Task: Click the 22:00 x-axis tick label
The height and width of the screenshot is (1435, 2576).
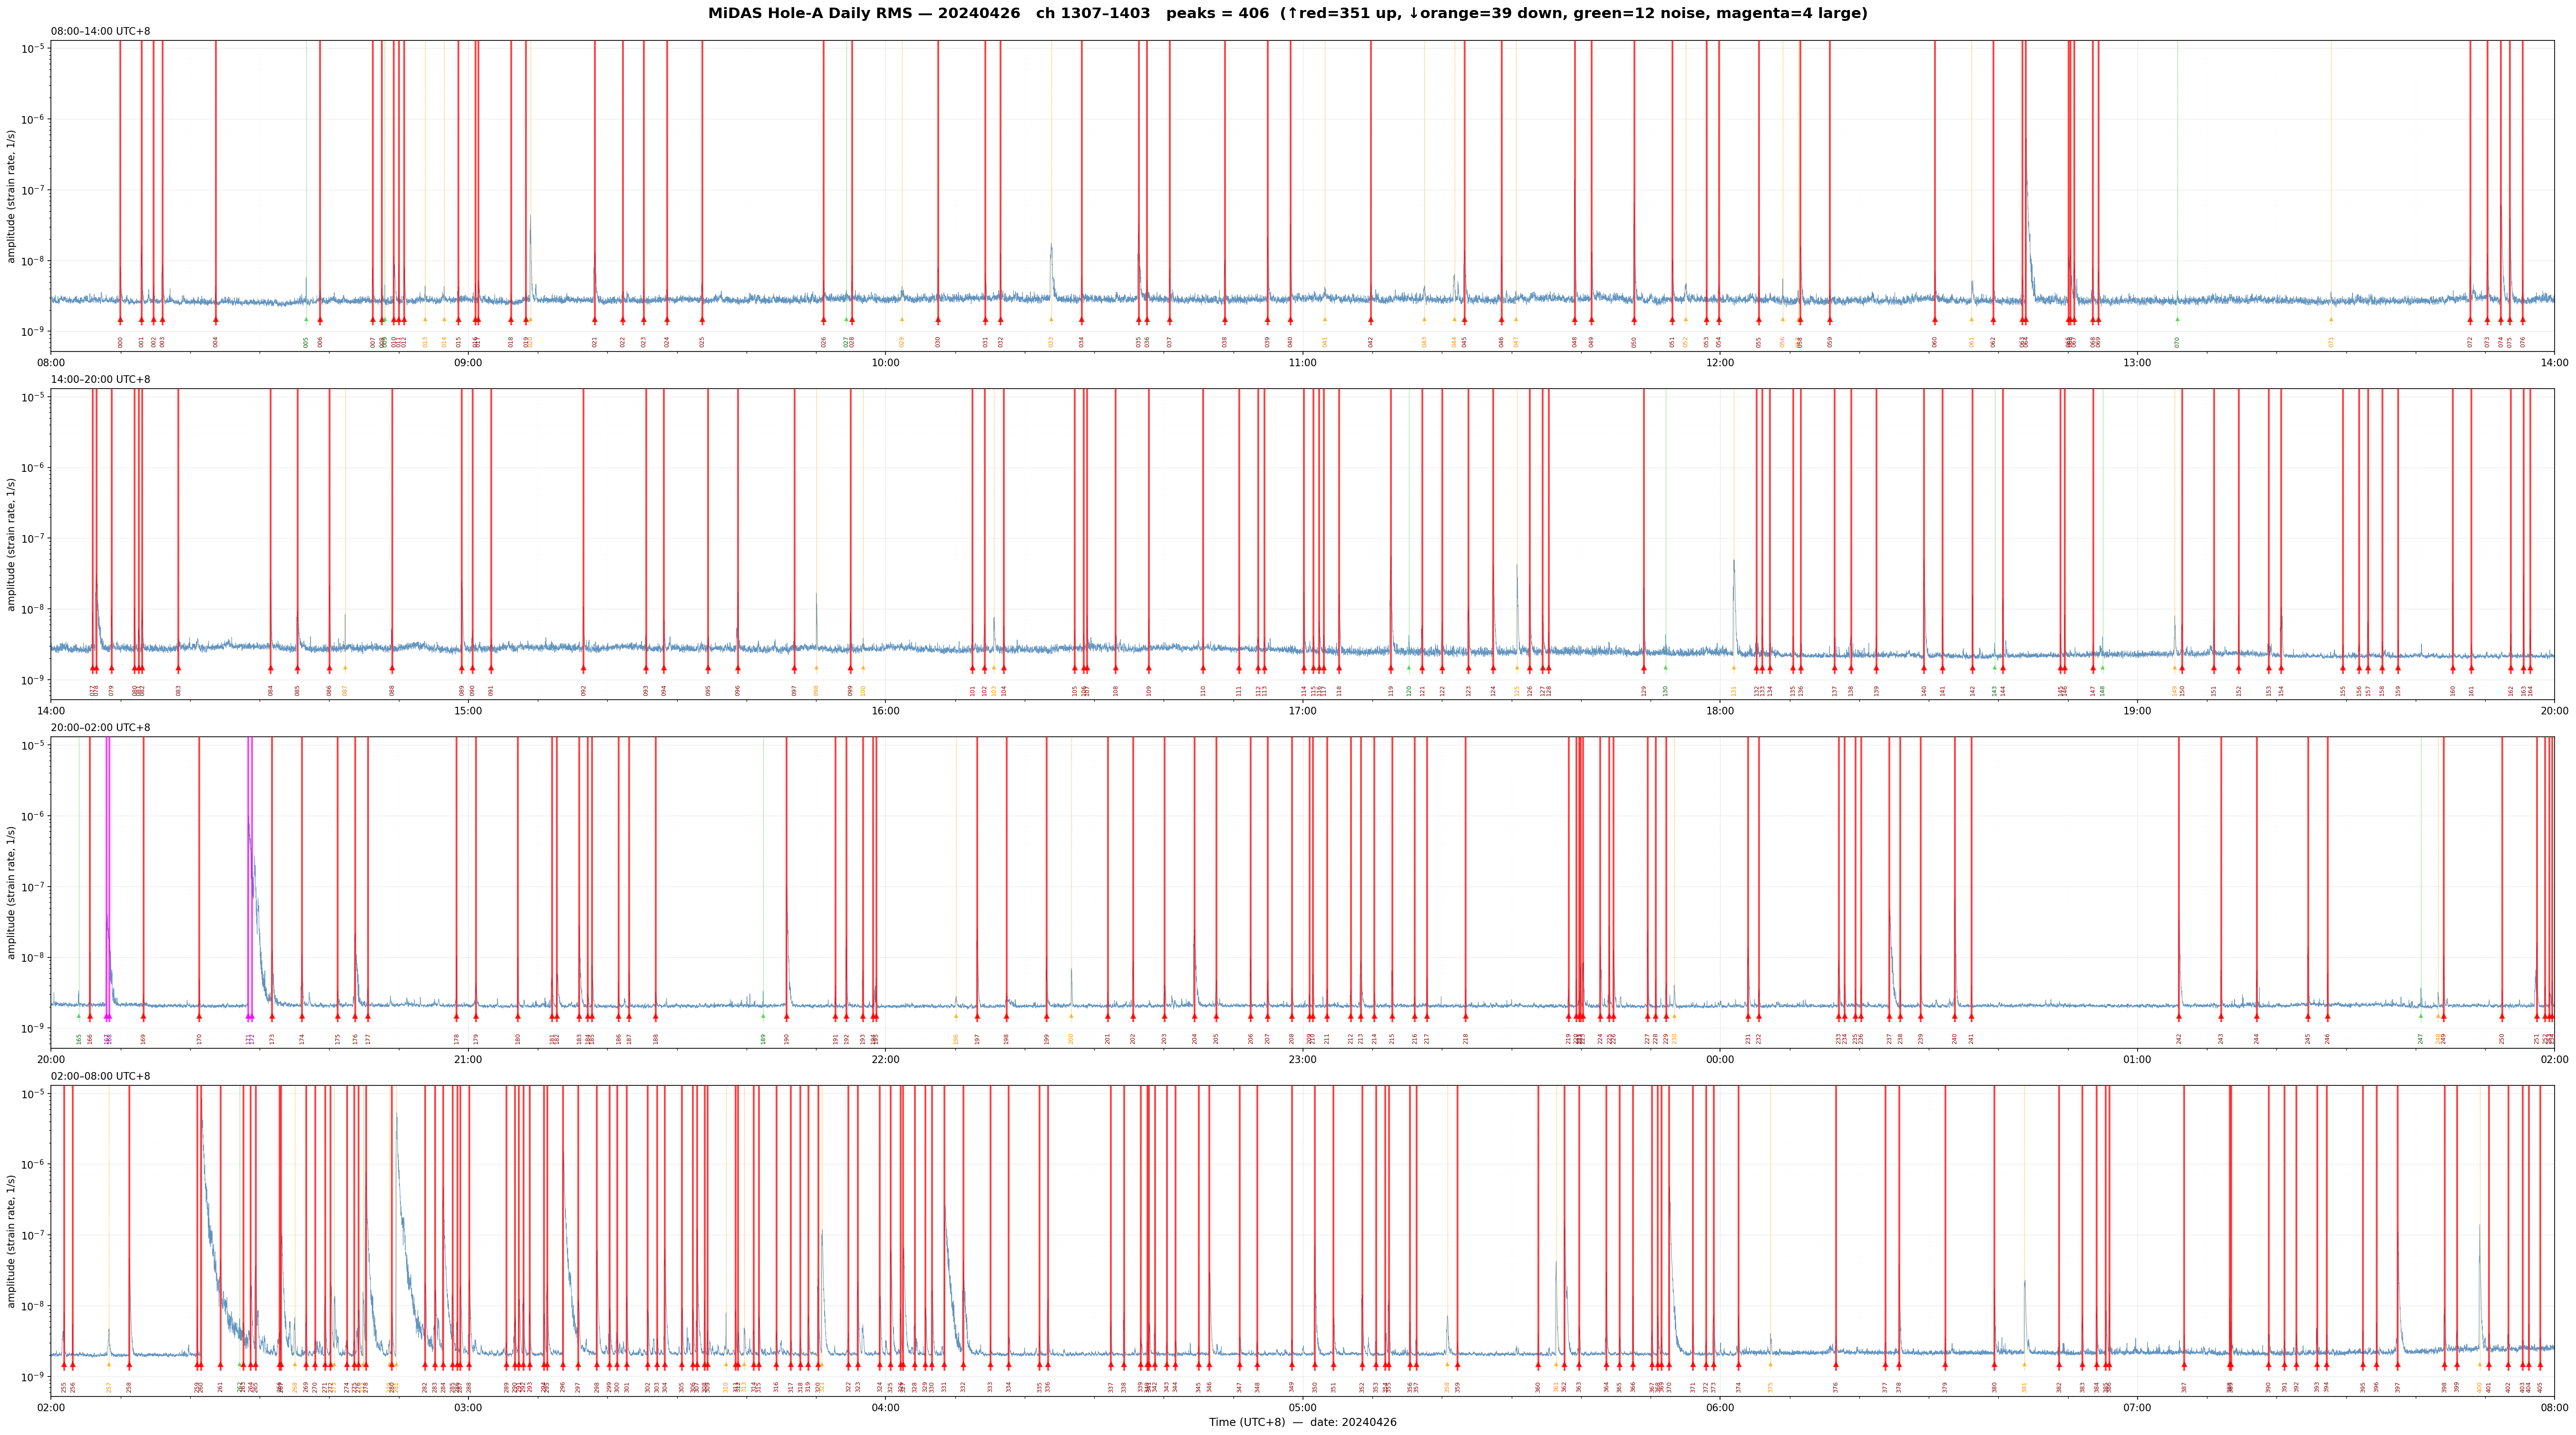Action: (885, 1059)
